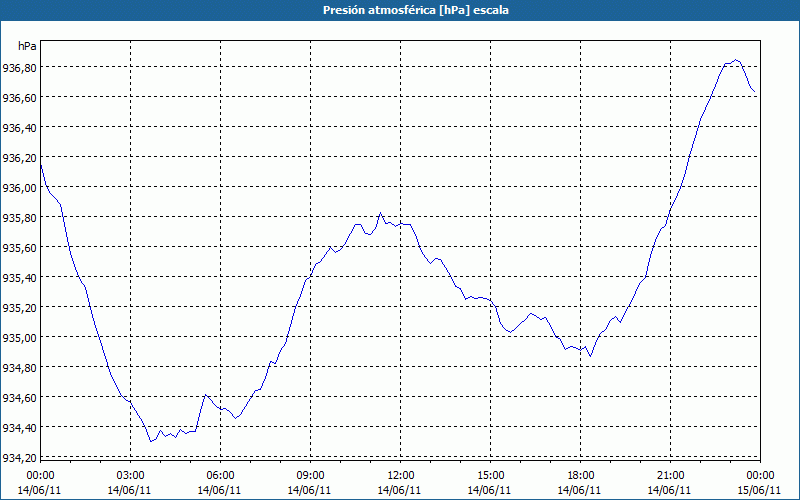Image resolution: width=800 pixels, height=500 pixels.
Task: Select the 936,60 y-axis value
Action: (19, 97)
